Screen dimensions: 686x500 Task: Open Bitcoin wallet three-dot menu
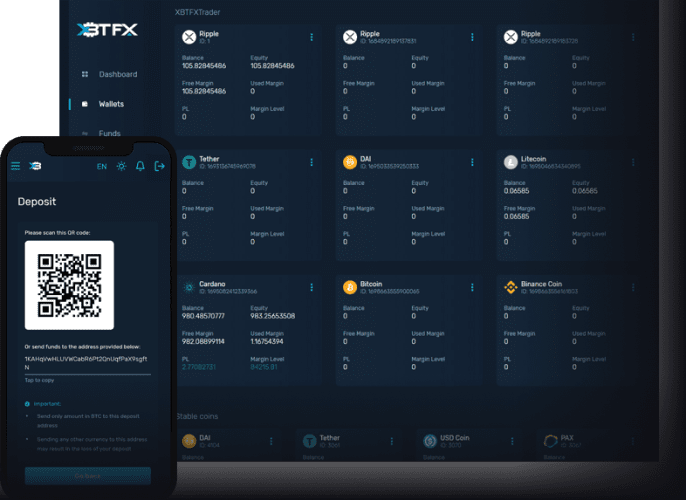pyautogui.click(x=472, y=287)
